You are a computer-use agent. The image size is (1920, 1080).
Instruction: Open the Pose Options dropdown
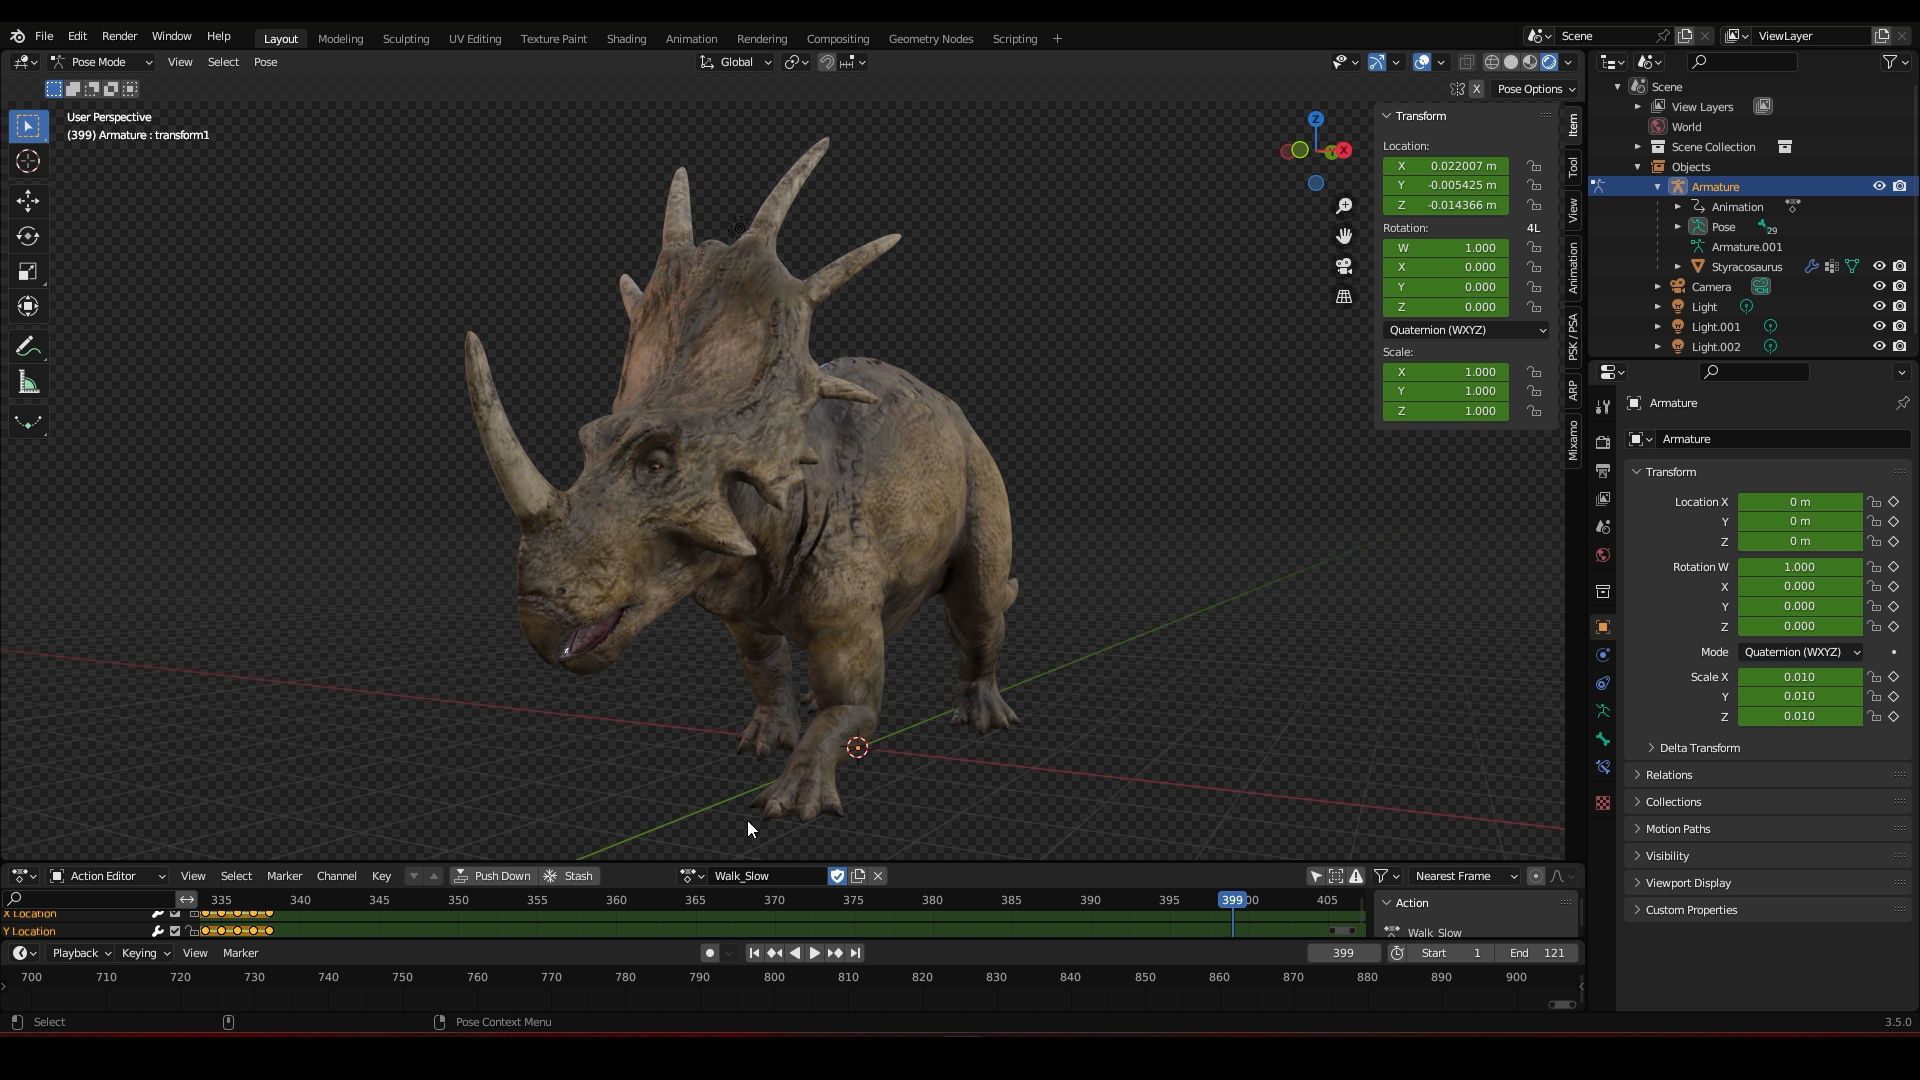[x=1535, y=89]
